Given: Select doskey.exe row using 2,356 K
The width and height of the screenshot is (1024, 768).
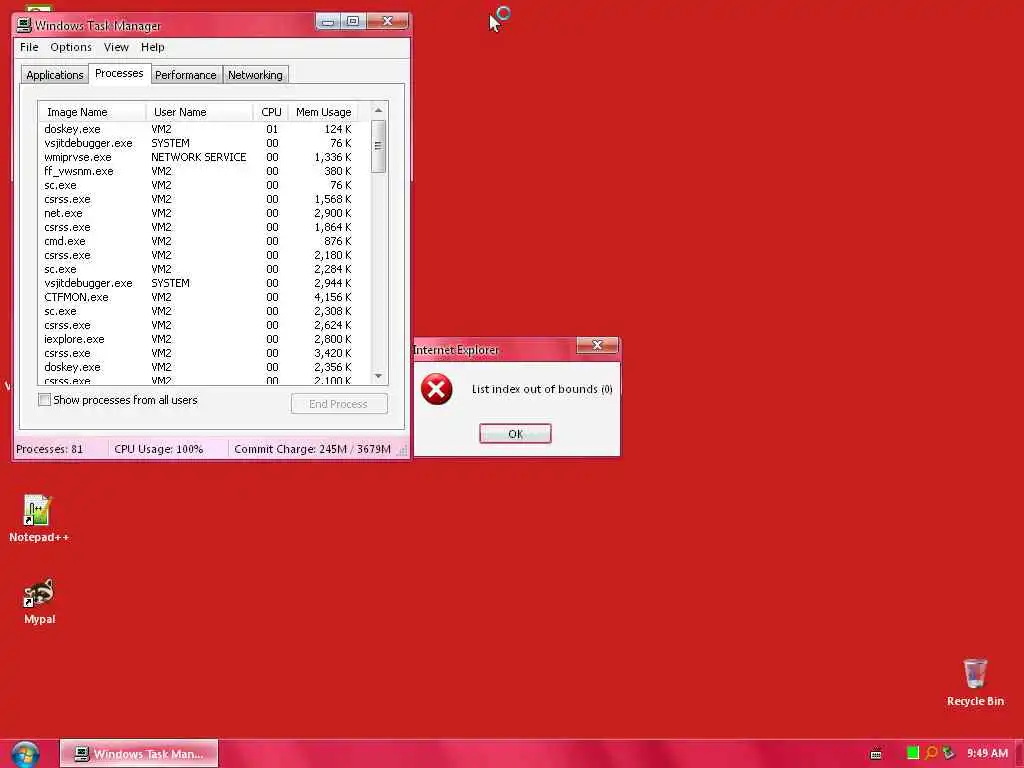Looking at the screenshot, I should coord(198,367).
